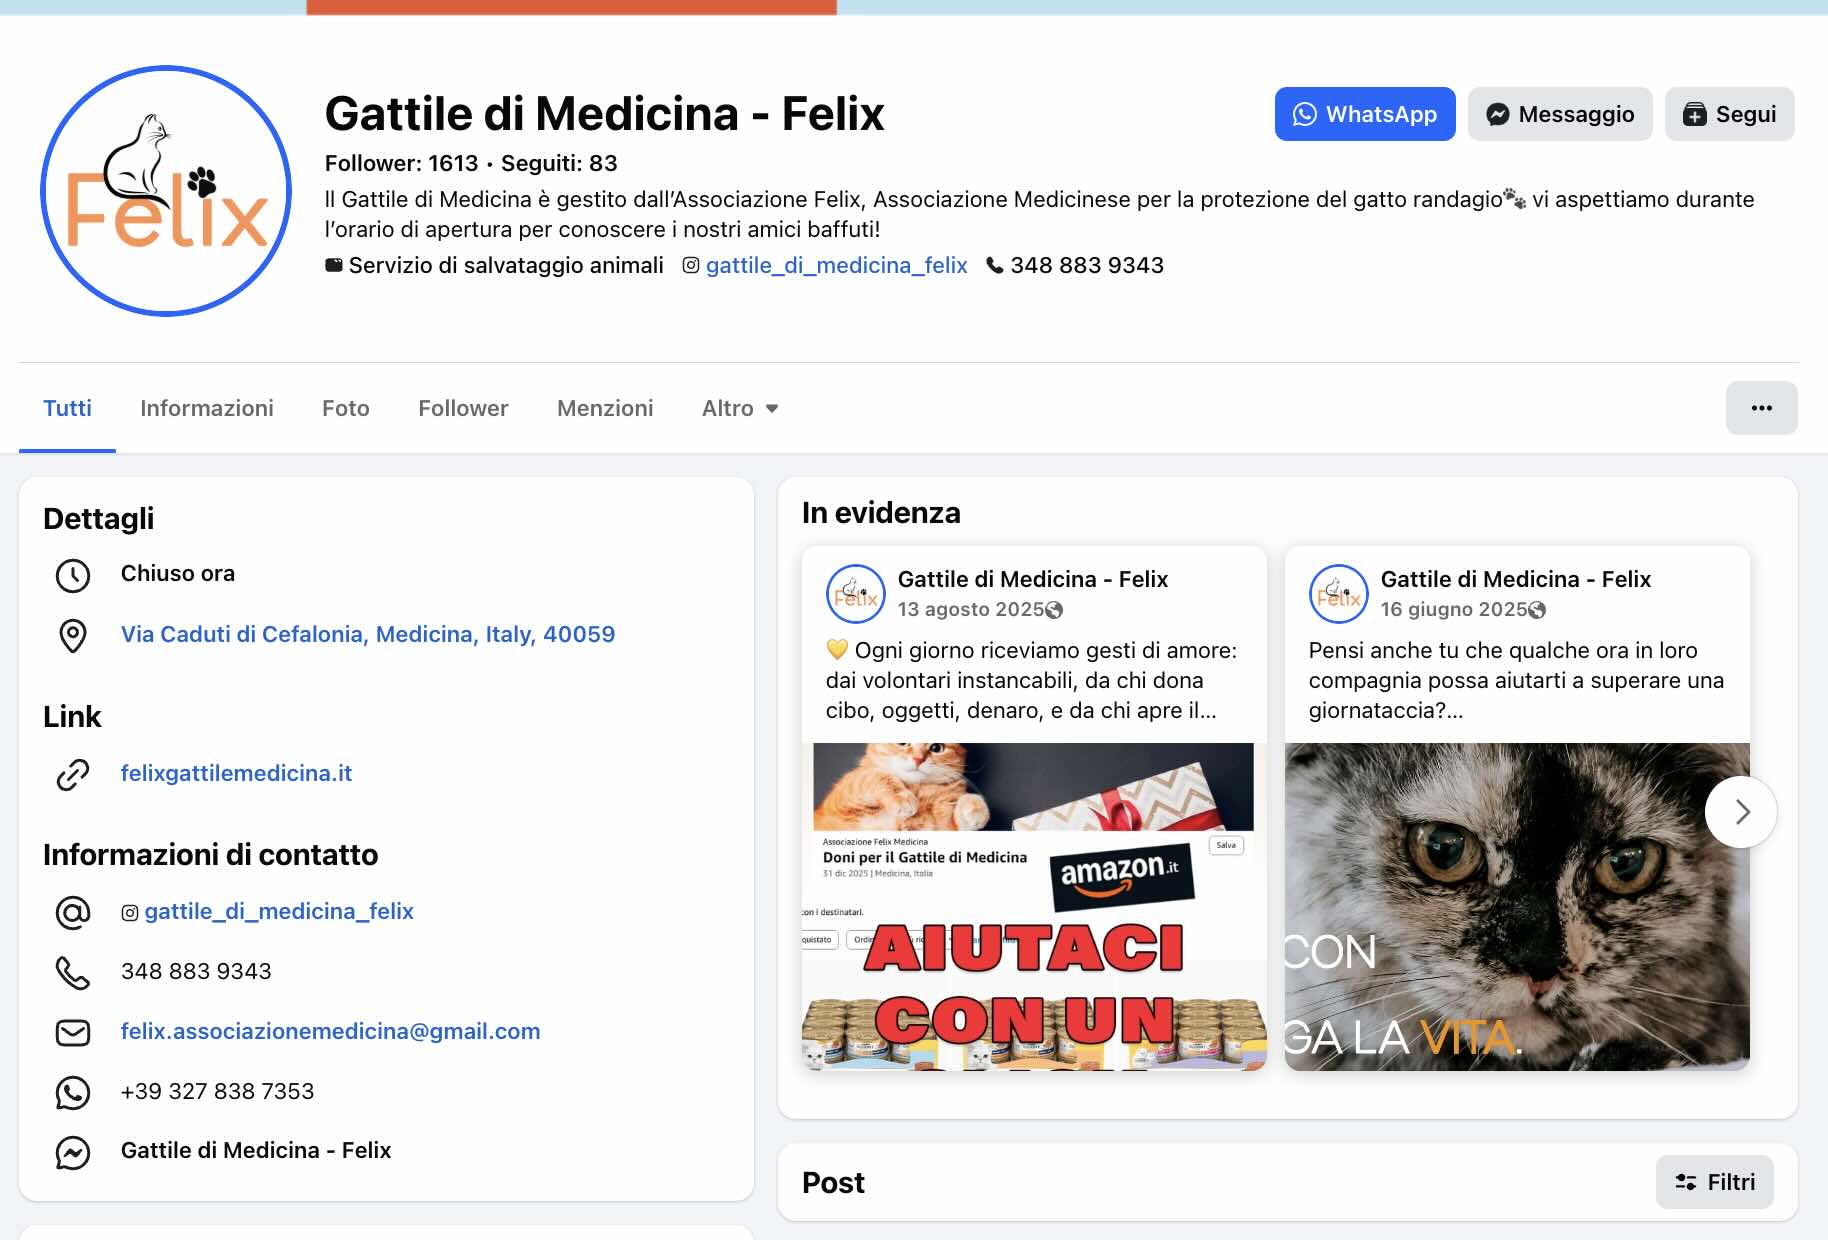Click the category icon before Servizio di salvataggio animali
1828x1240 pixels.
pos(334,265)
